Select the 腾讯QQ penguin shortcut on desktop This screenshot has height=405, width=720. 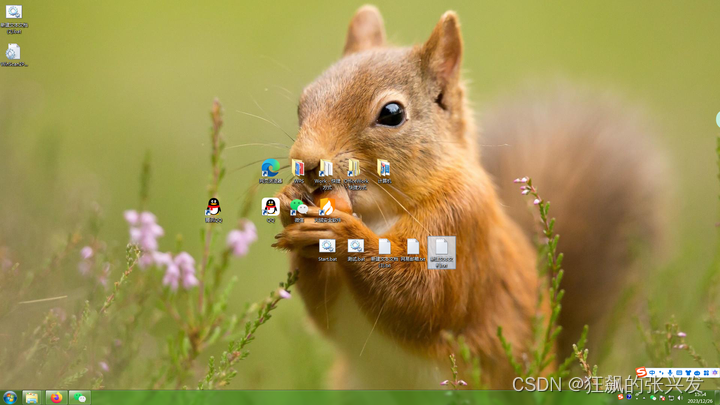tap(214, 210)
